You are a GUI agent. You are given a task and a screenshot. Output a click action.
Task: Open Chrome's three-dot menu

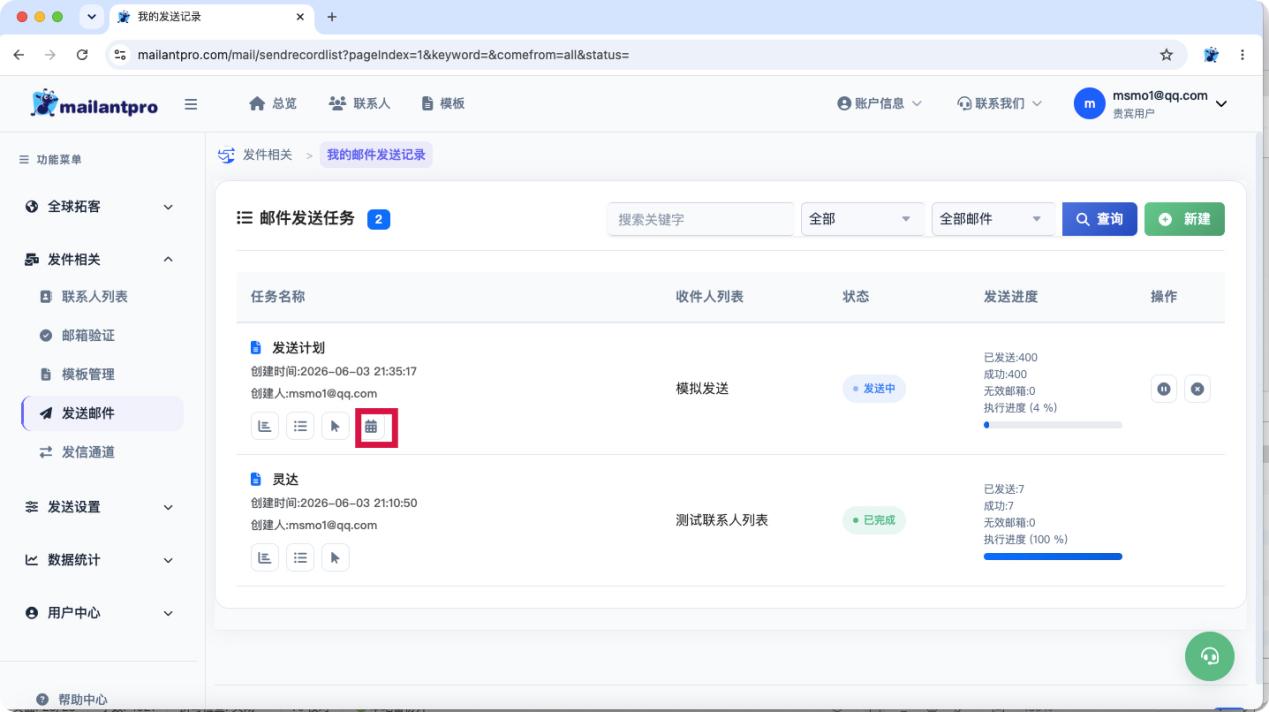(1243, 55)
